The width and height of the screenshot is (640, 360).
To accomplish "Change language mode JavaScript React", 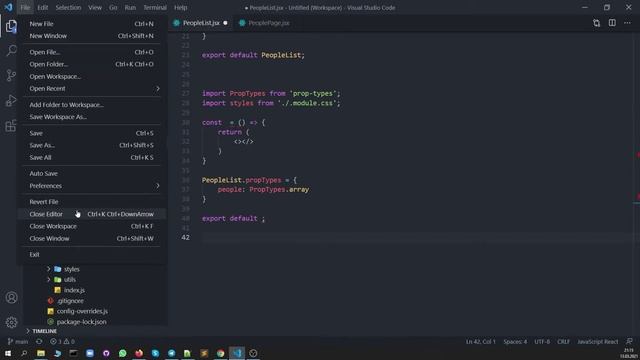I will (x=598, y=342).
